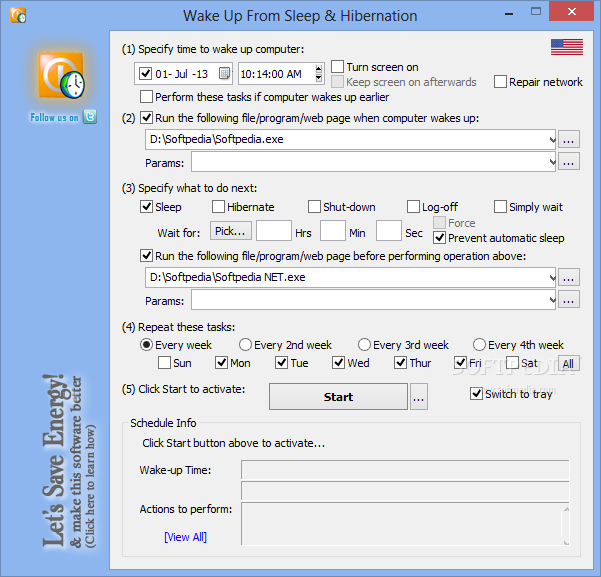
Task: Toggle the wake-up date checkbox
Action: (145, 73)
